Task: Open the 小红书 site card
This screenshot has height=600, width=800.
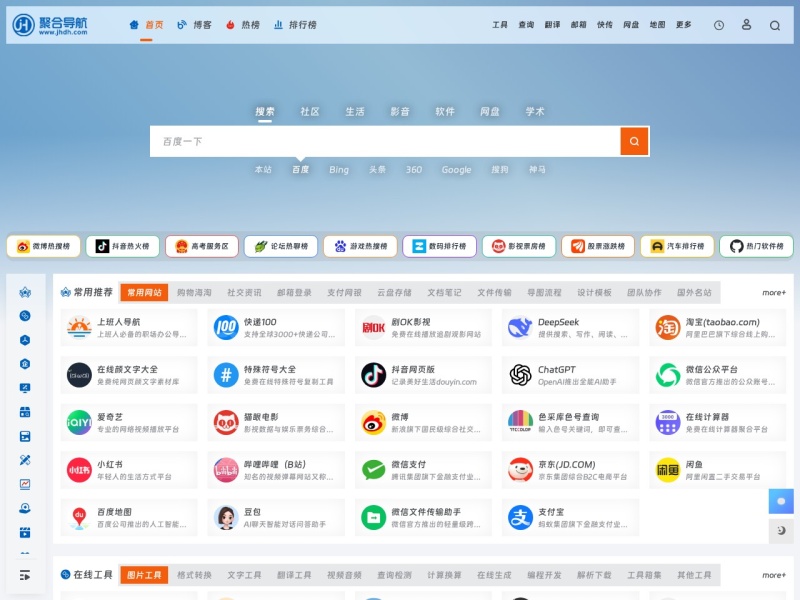Action: pyautogui.click(x=129, y=470)
